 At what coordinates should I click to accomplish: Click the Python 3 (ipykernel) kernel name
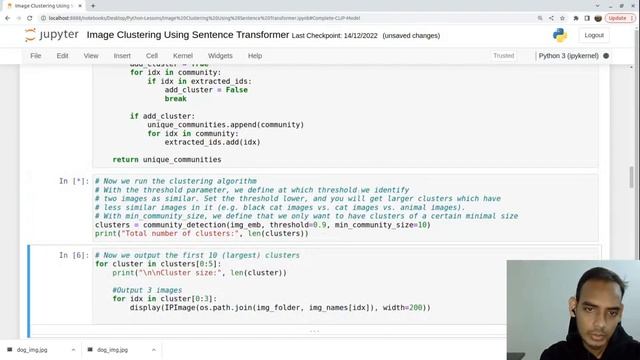[568, 56]
